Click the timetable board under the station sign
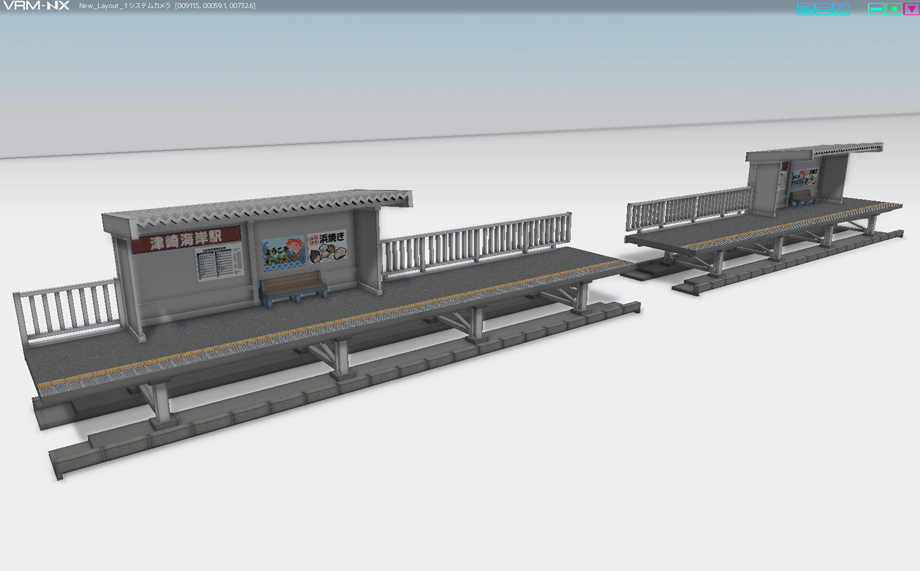Image resolution: width=920 pixels, height=571 pixels. coord(219,263)
